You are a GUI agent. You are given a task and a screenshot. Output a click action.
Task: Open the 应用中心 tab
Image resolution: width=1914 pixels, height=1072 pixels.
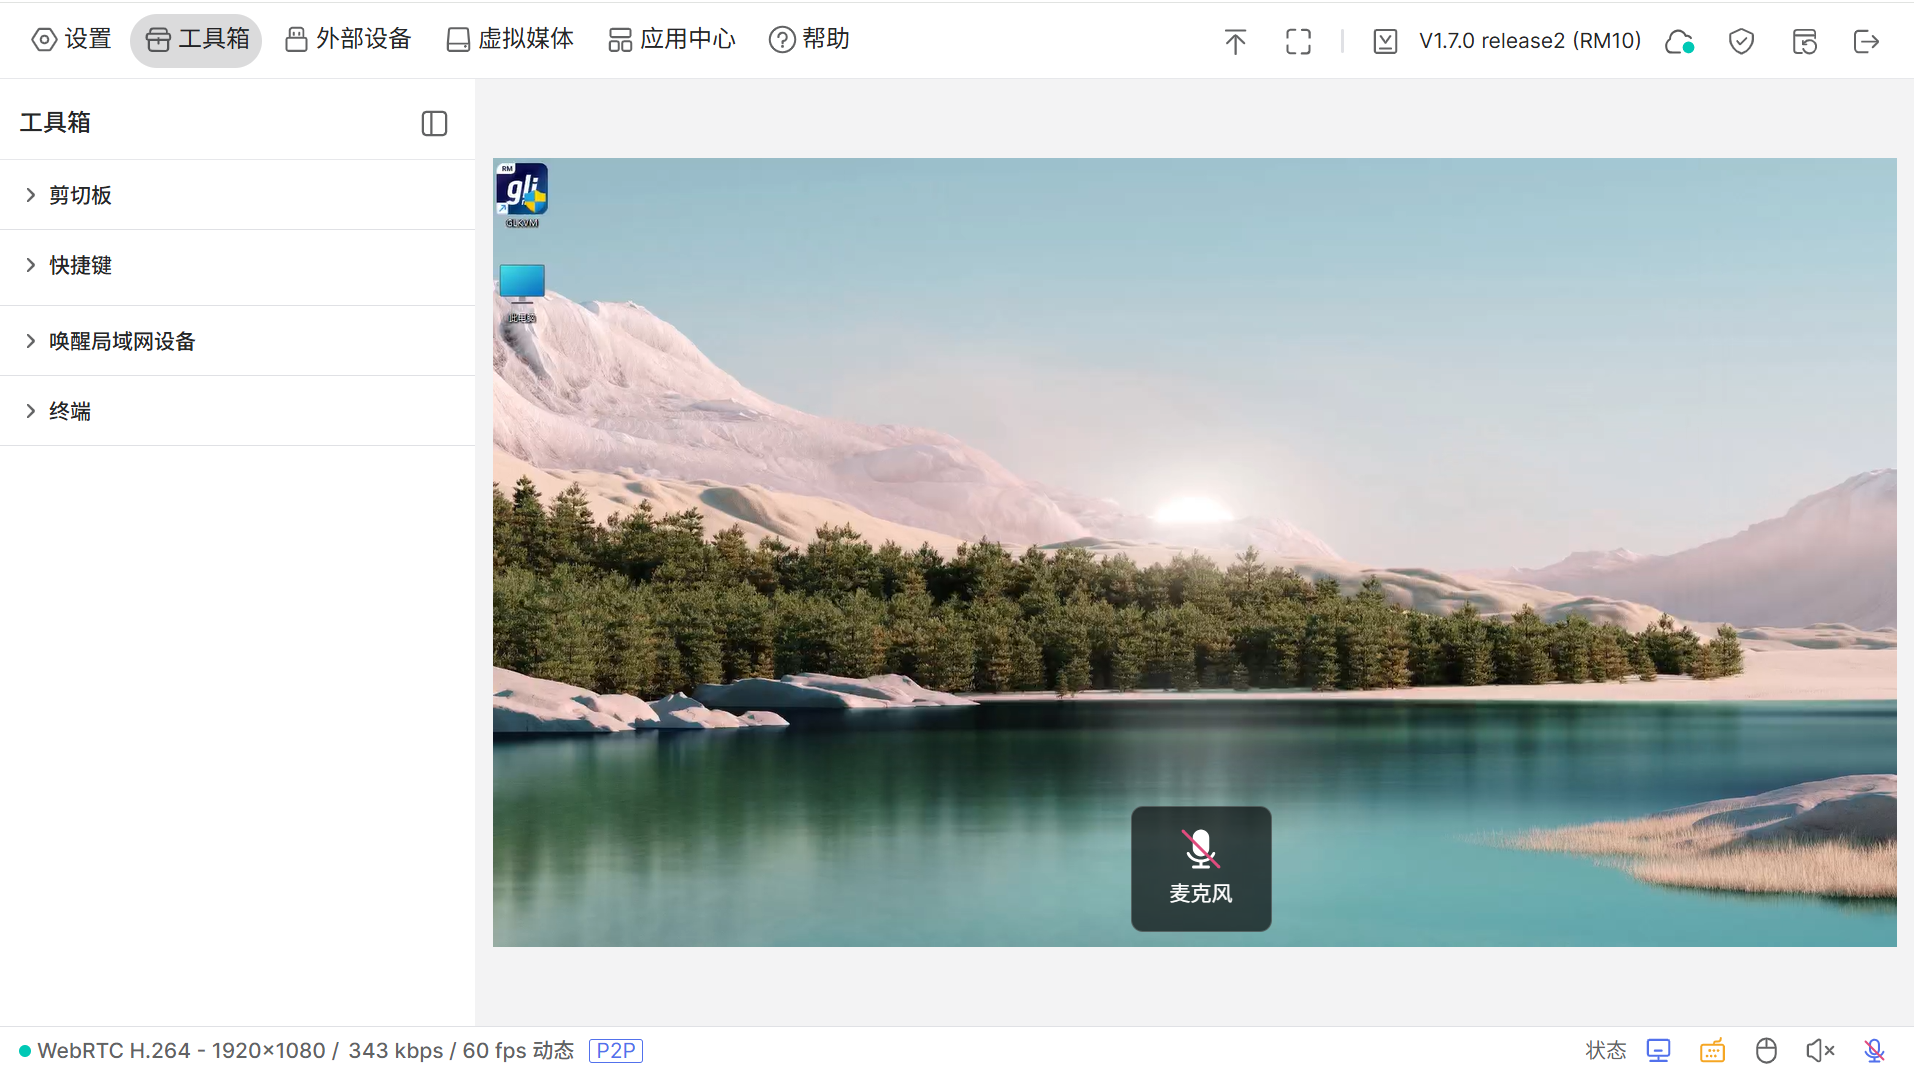(x=670, y=39)
